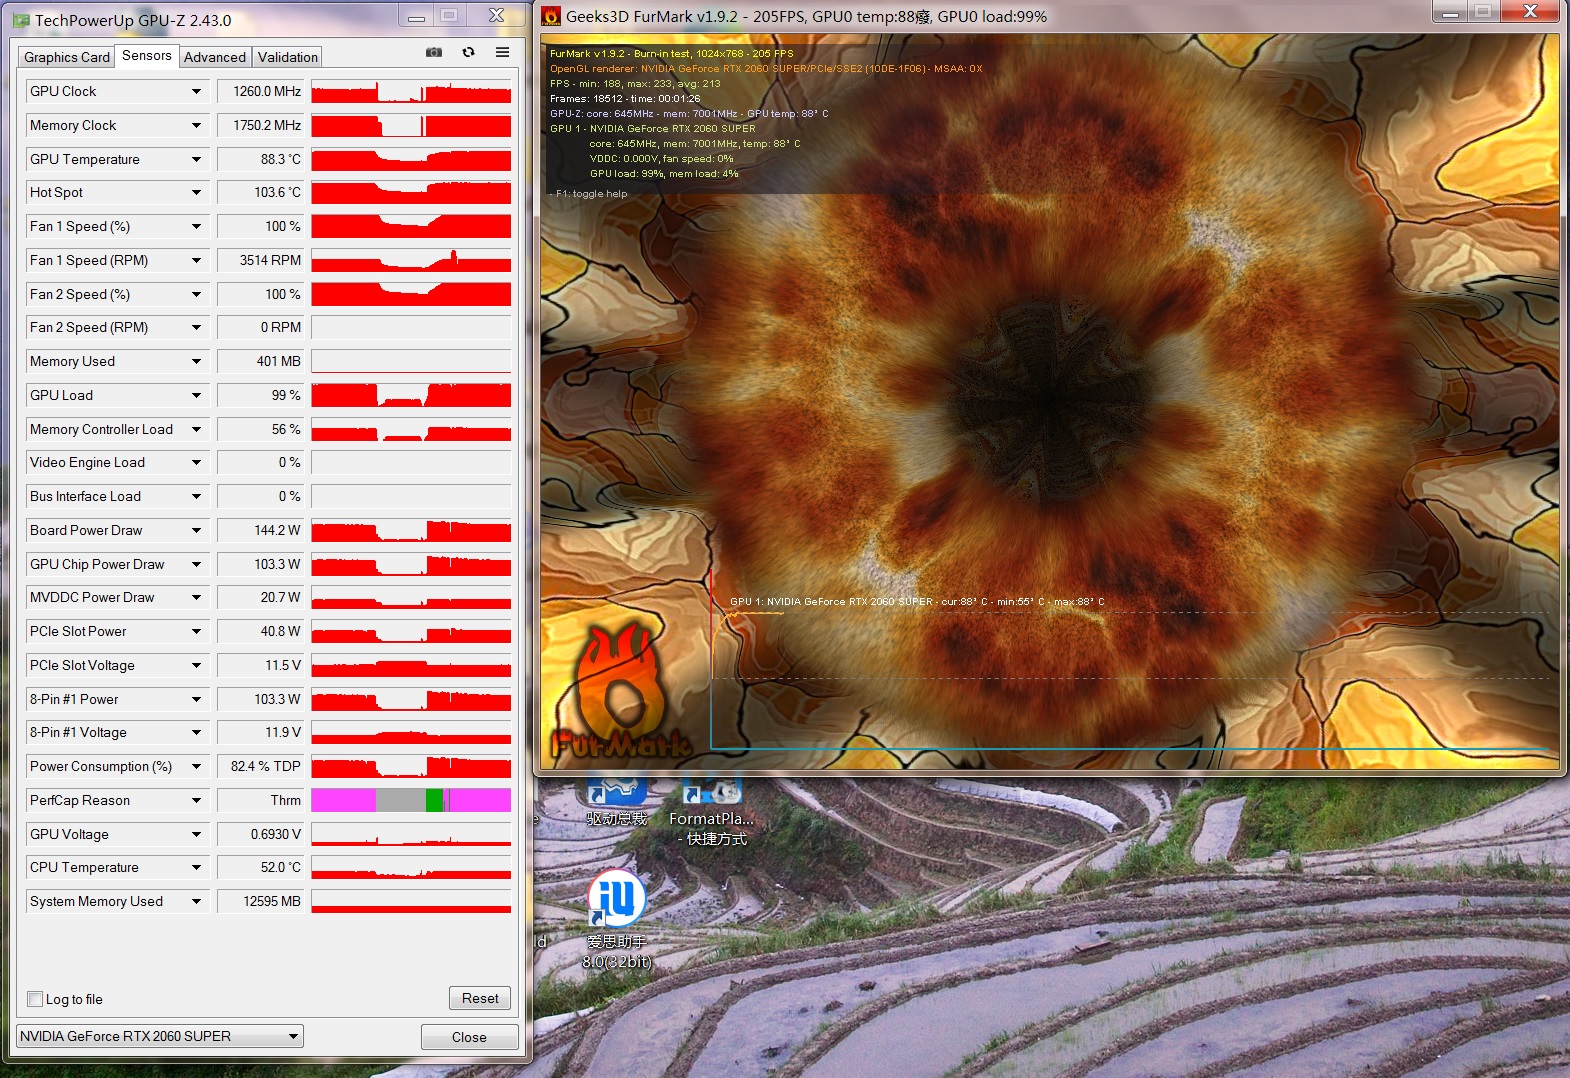Open the System Memory Used dropdown
The height and width of the screenshot is (1078, 1570).
click(x=196, y=901)
